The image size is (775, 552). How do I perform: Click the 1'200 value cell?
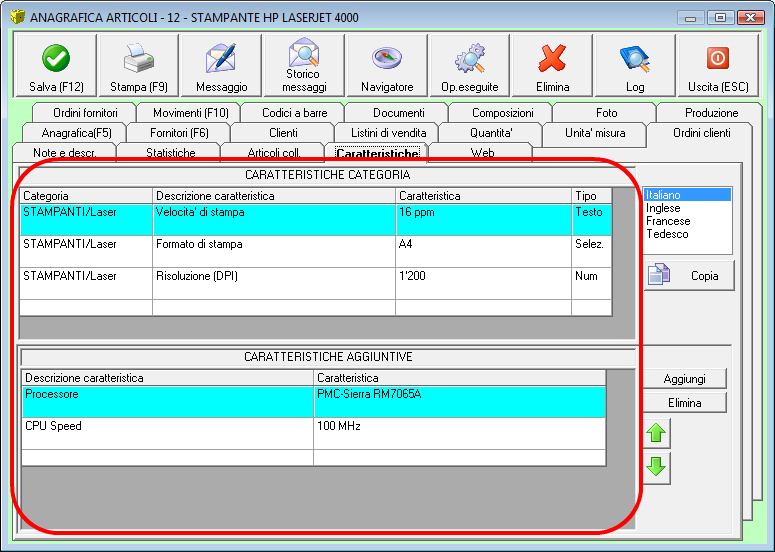[x=483, y=283]
